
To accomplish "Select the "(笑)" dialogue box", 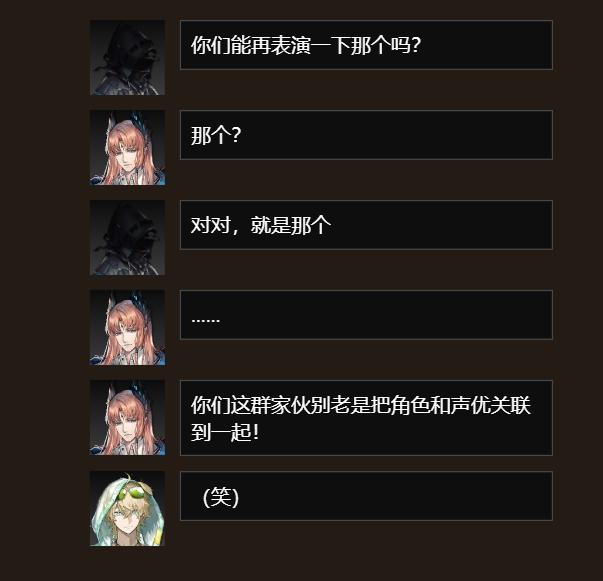I will click(366, 496).
